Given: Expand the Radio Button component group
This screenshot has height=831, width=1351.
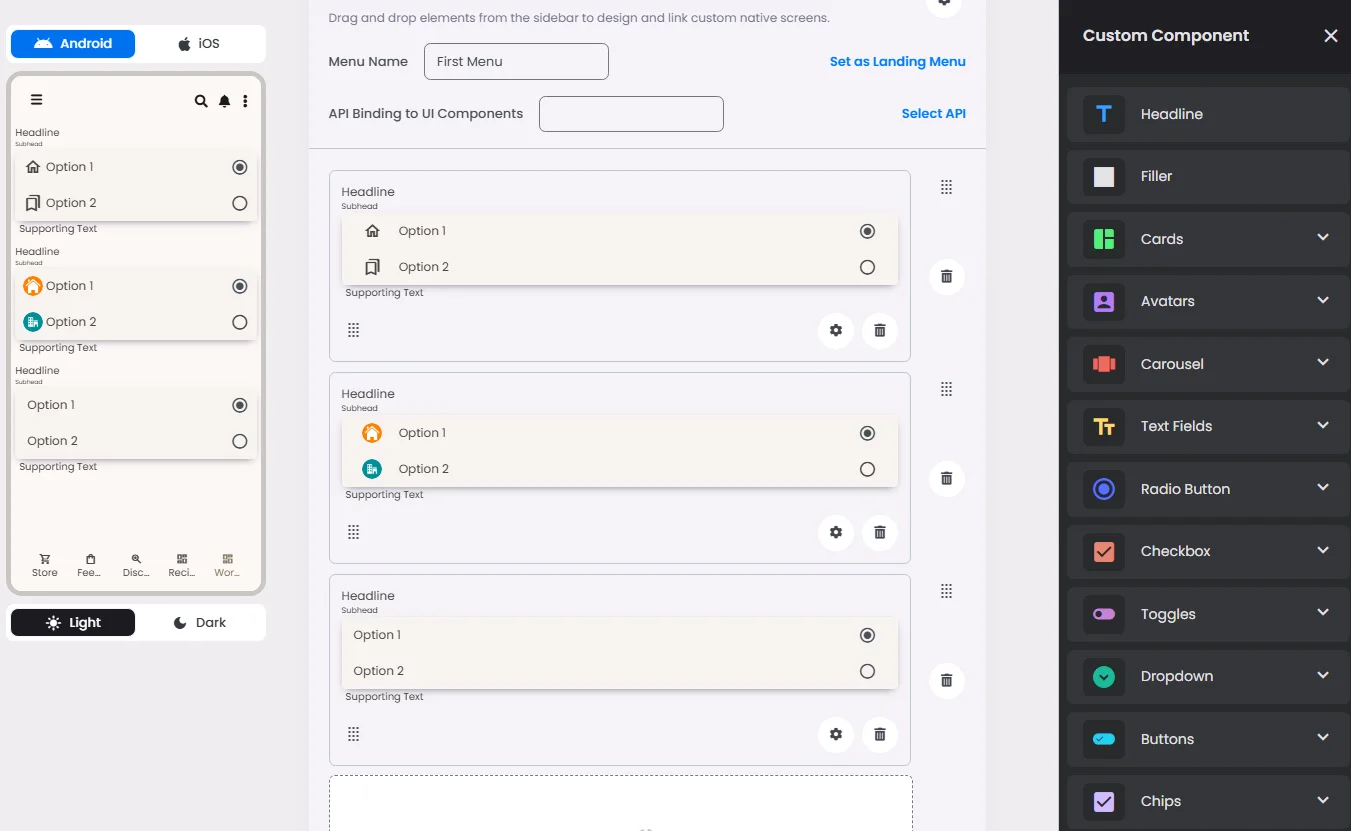Looking at the screenshot, I should click(x=1323, y=488).
